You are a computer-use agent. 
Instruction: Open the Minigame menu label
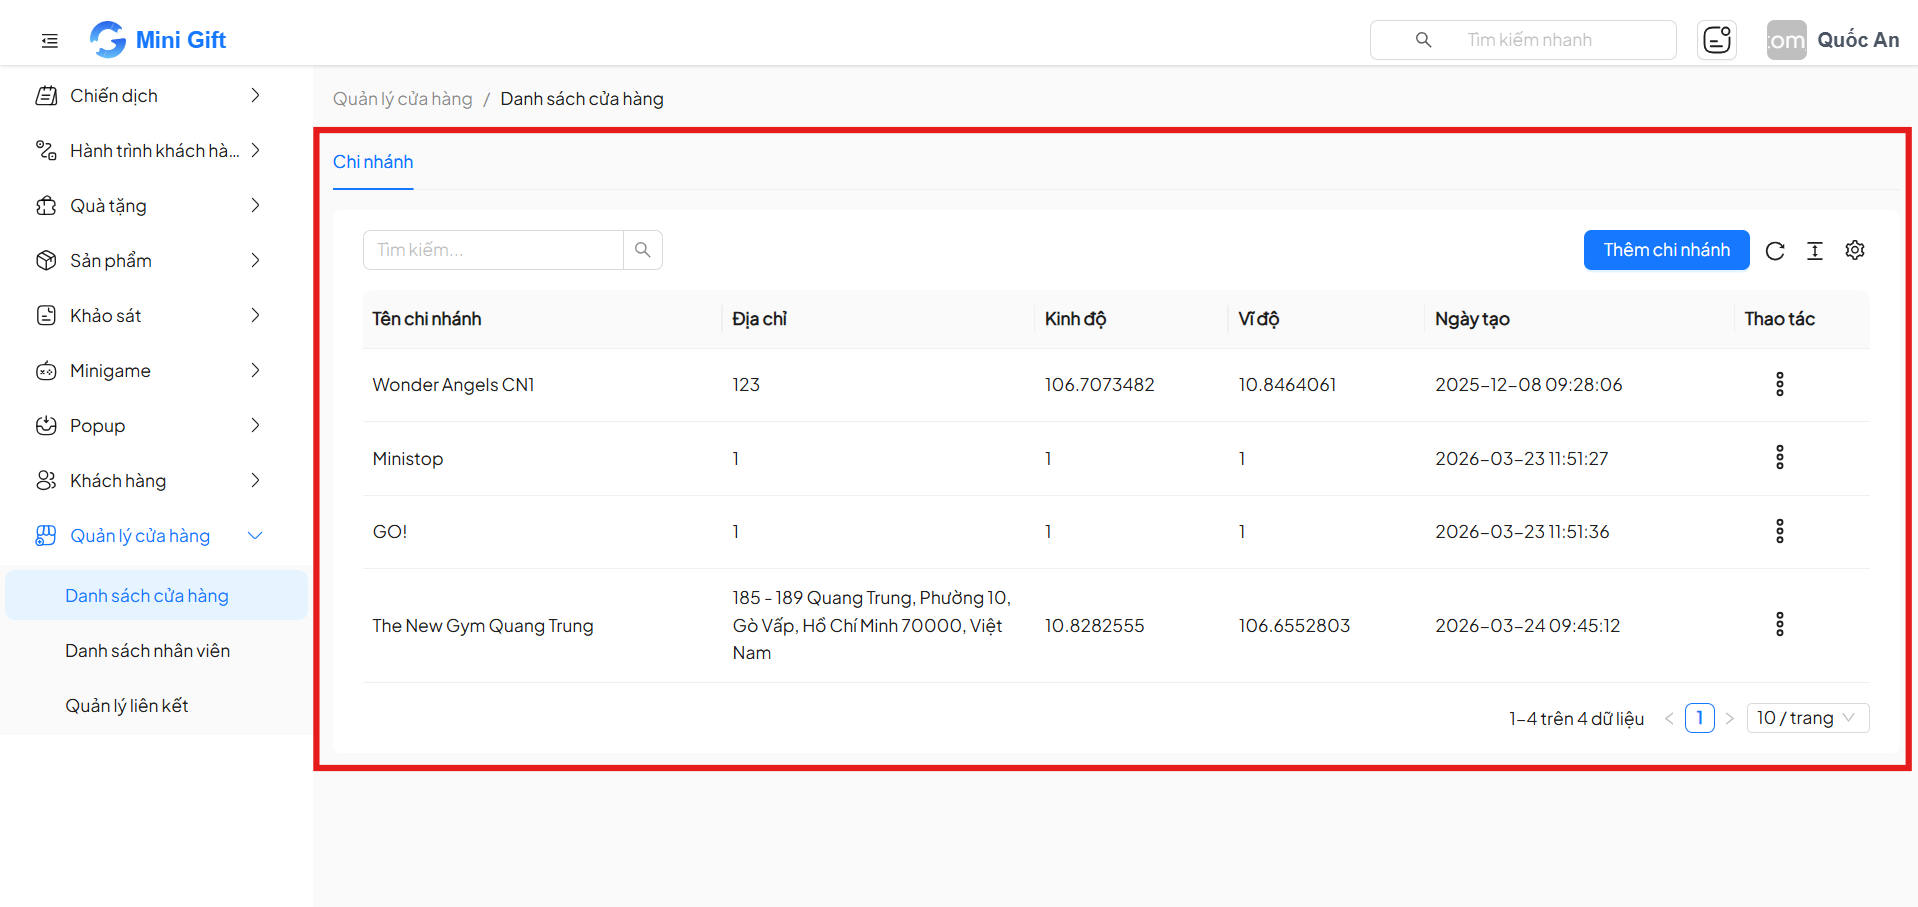click(110, 371)
